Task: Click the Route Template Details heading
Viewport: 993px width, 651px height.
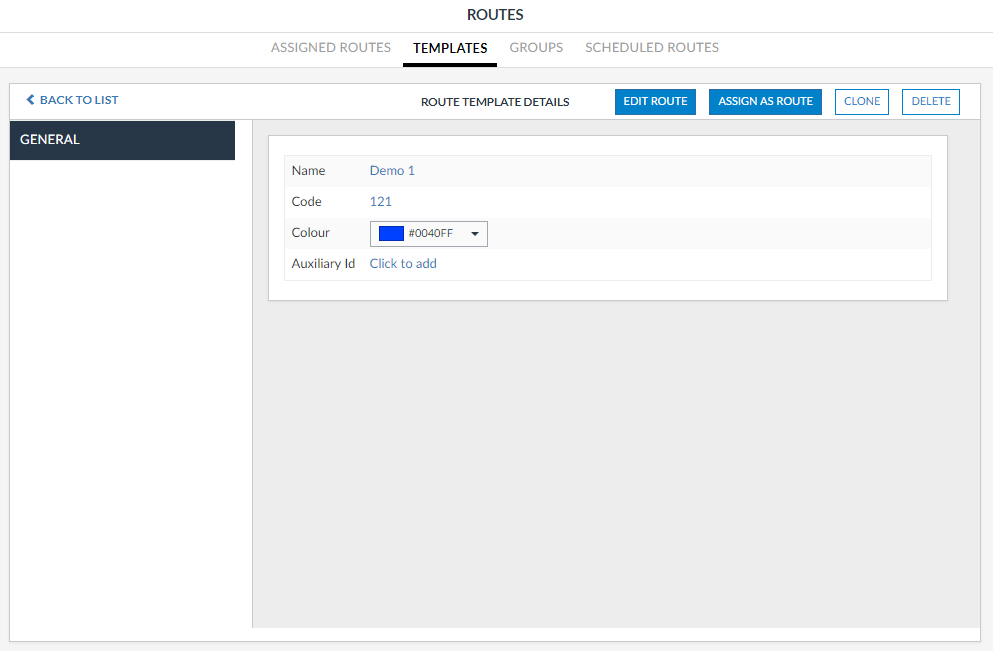Action: coord(495,102)
